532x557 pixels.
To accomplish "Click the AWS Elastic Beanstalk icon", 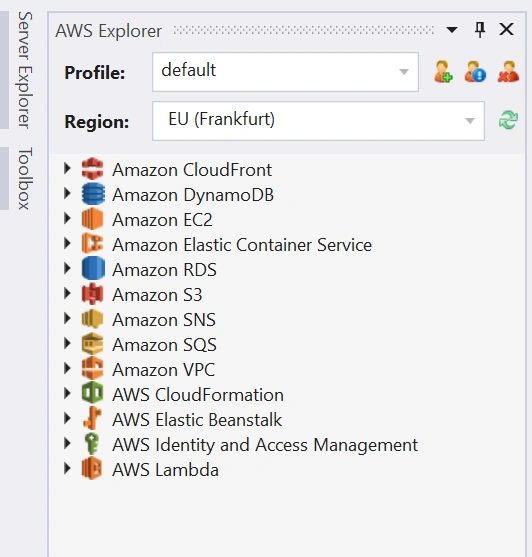I will pyautogui.click(x=92, y=418).
